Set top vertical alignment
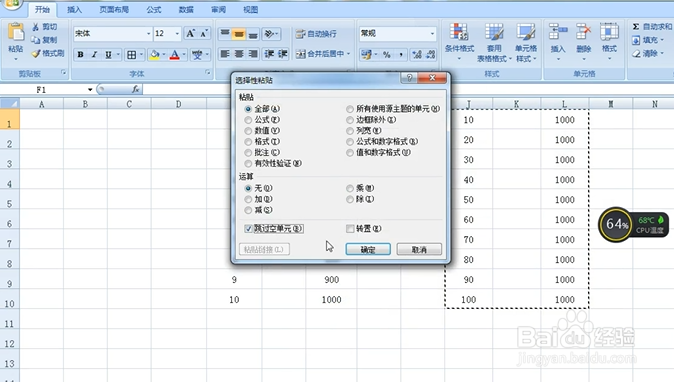Screen dimensions: 674x382 click(x=225, y=34)
